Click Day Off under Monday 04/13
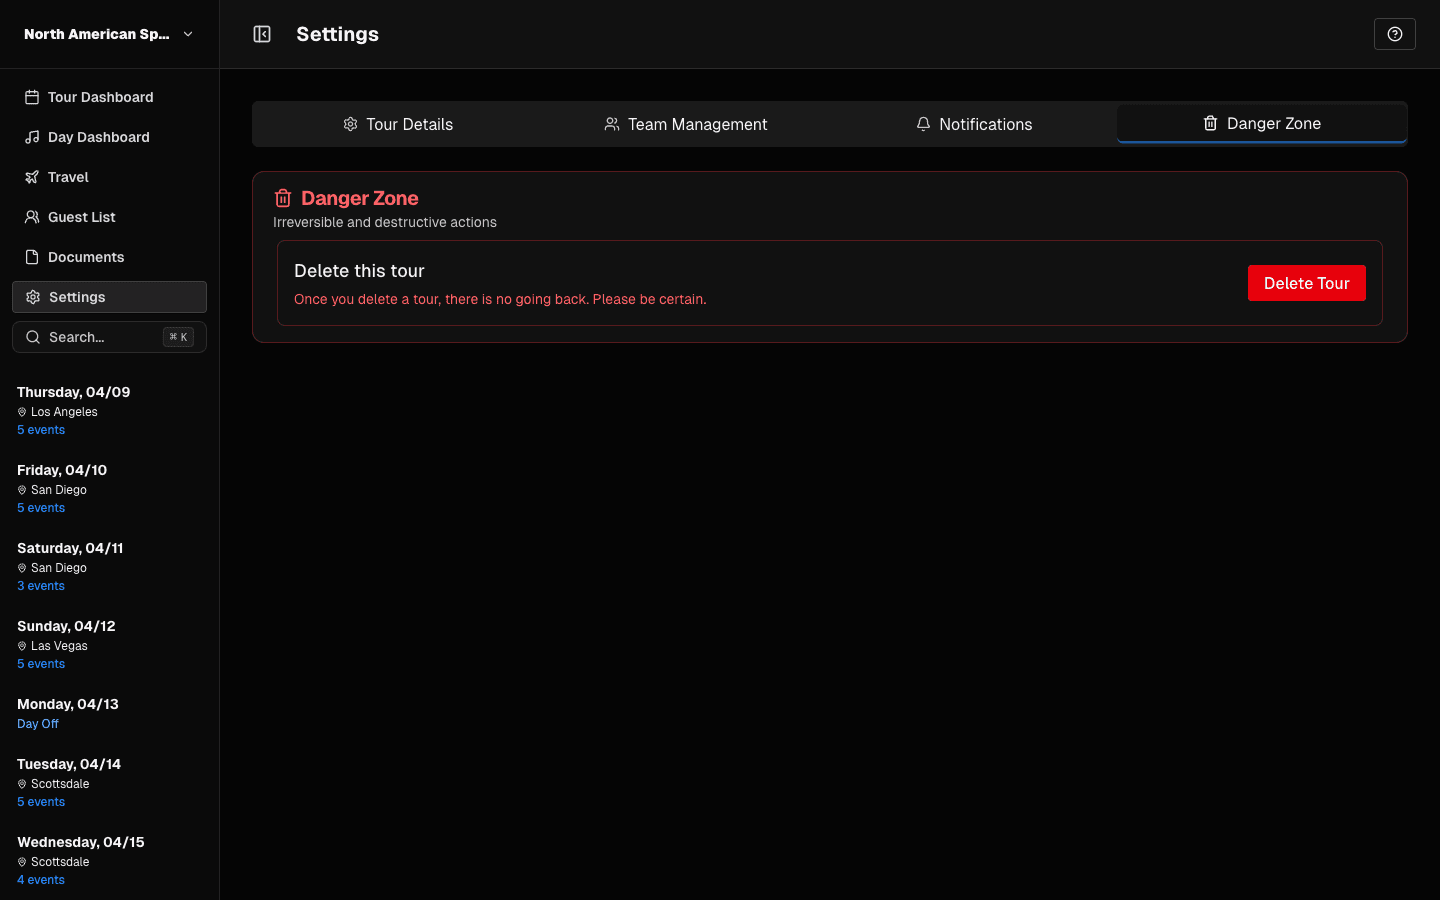The image size is (1440, 900). [37, 723]
